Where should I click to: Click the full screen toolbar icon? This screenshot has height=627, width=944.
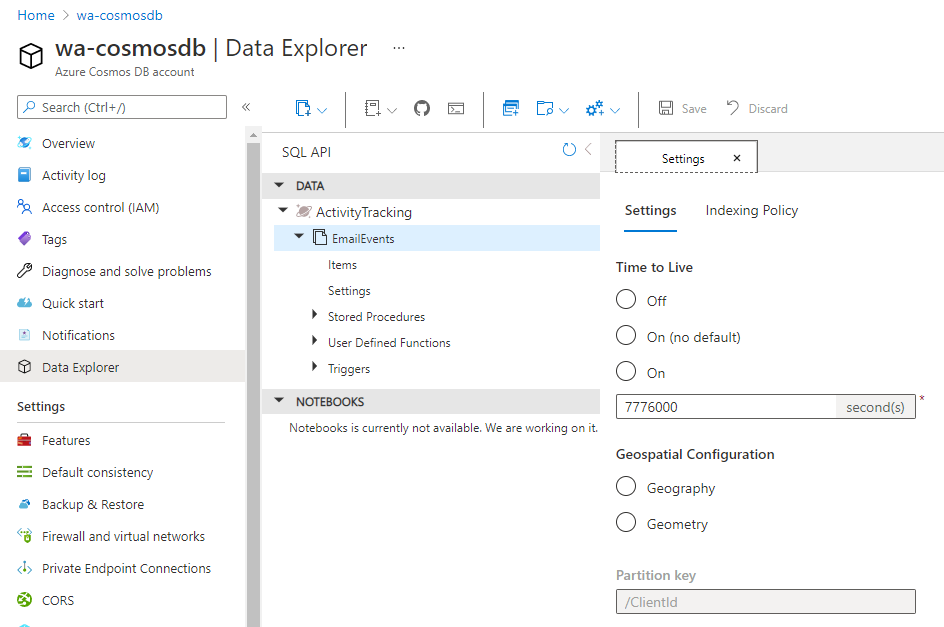point(510,108)
